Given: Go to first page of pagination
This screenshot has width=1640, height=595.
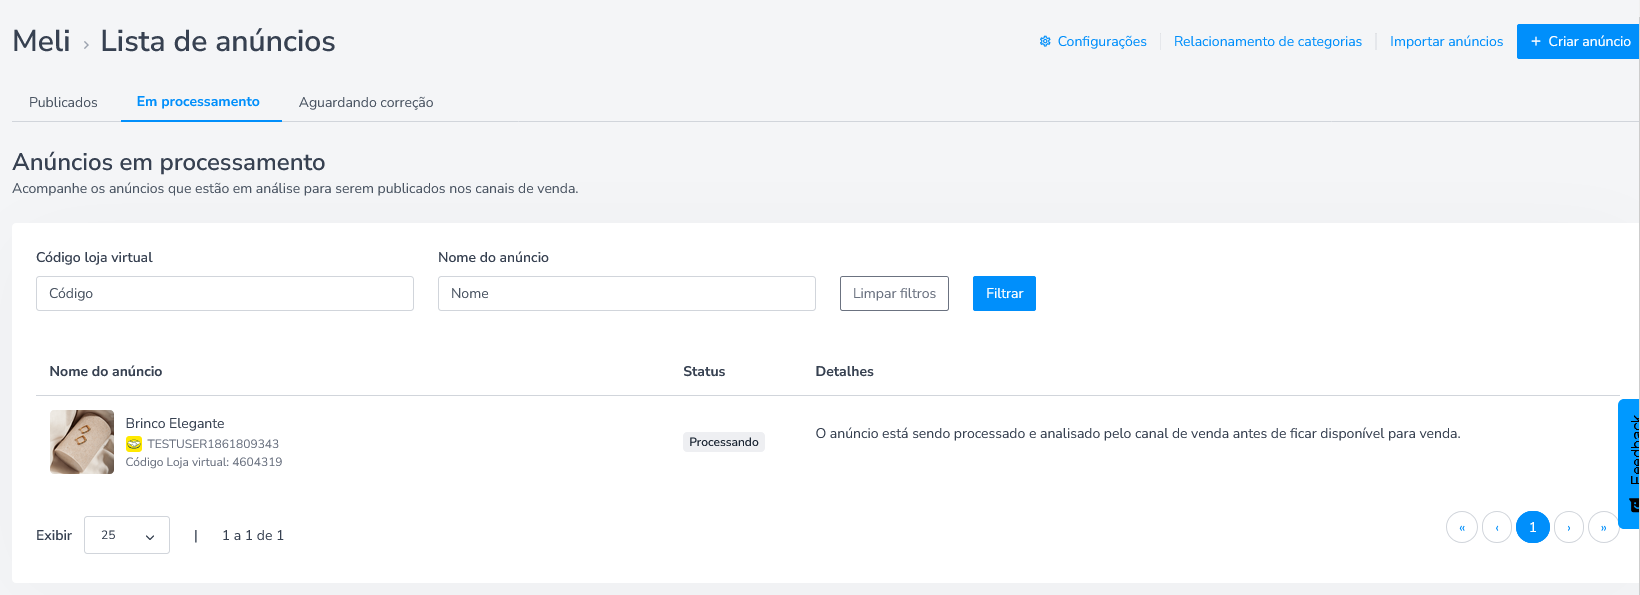Looking at the screenshot, I should click(1462, 527).
